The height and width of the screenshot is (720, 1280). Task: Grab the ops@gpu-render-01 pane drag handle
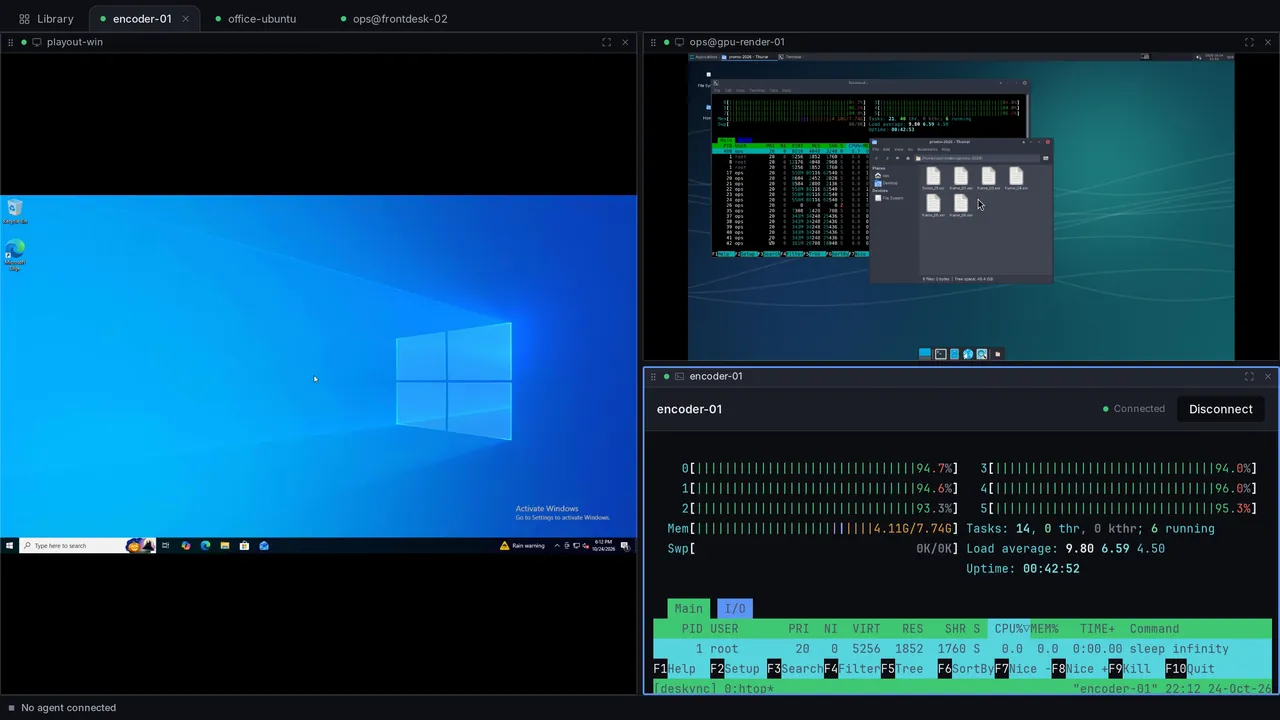pos(653,42)
